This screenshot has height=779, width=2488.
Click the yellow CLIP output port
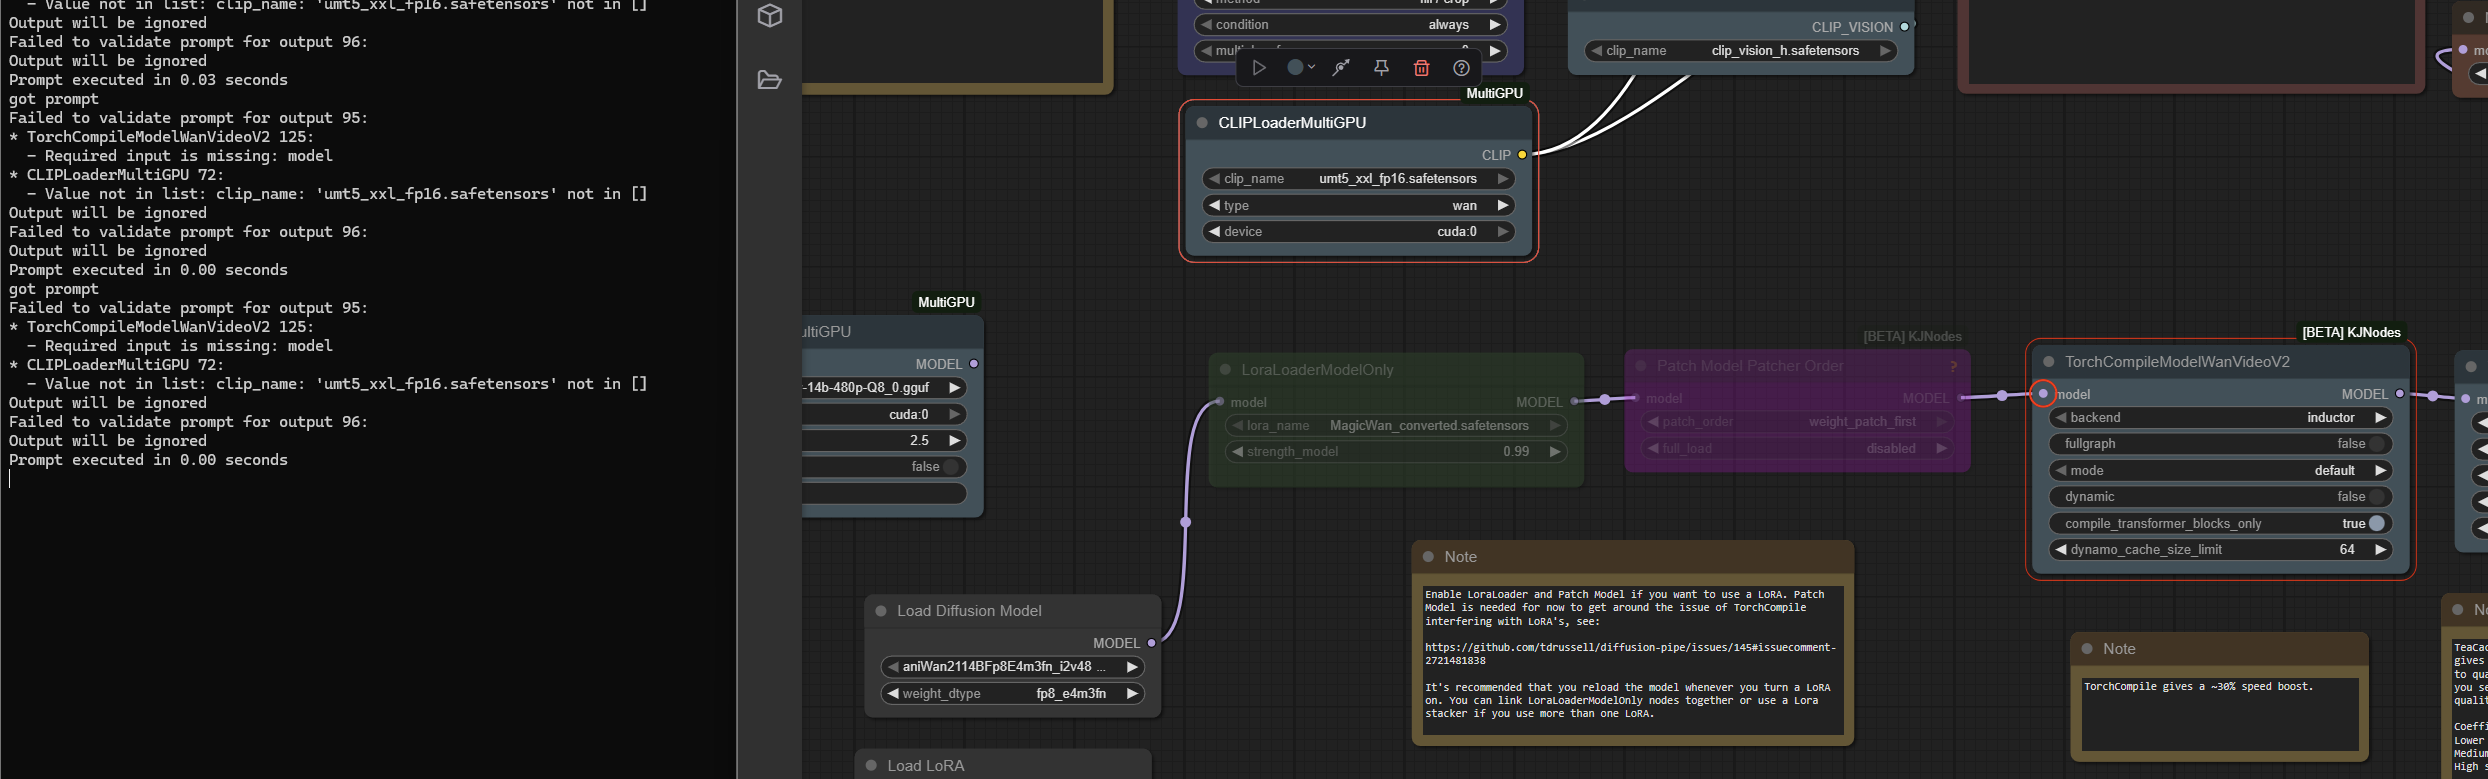point(1522,155)
